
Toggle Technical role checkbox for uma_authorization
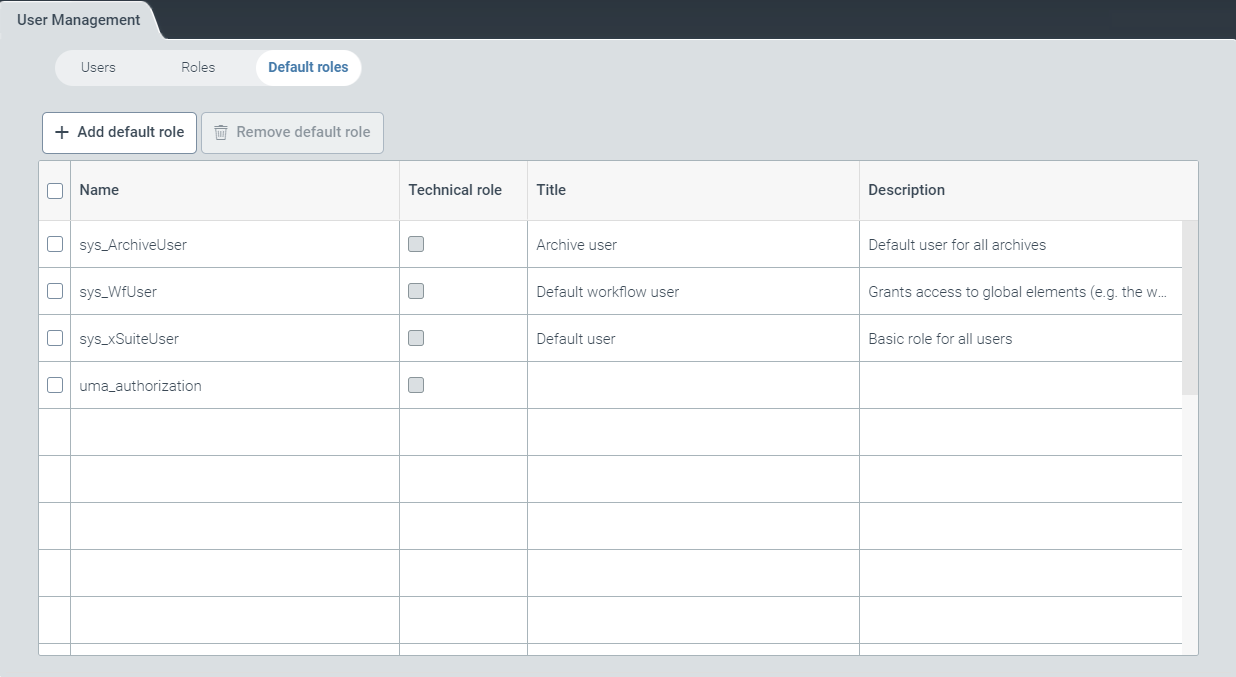[x=416, y=385]
